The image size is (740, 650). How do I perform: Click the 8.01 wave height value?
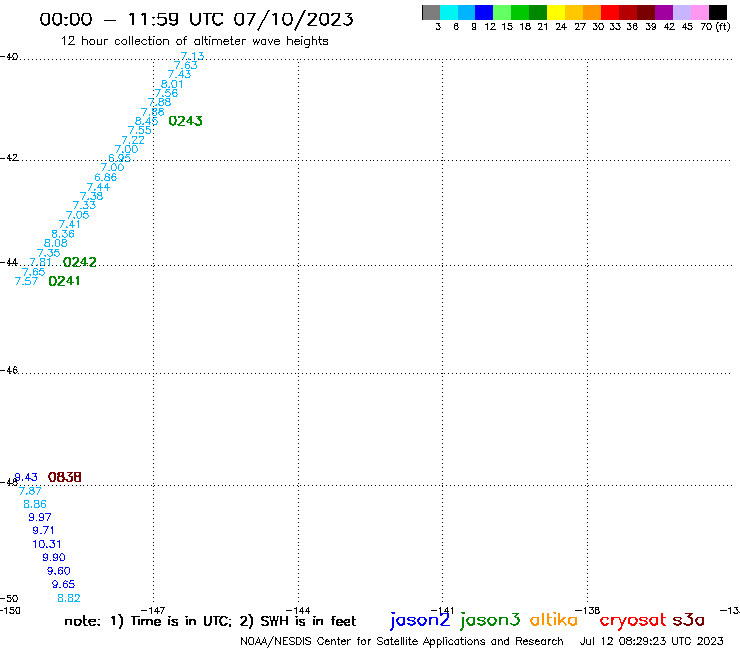pos(172,84)
